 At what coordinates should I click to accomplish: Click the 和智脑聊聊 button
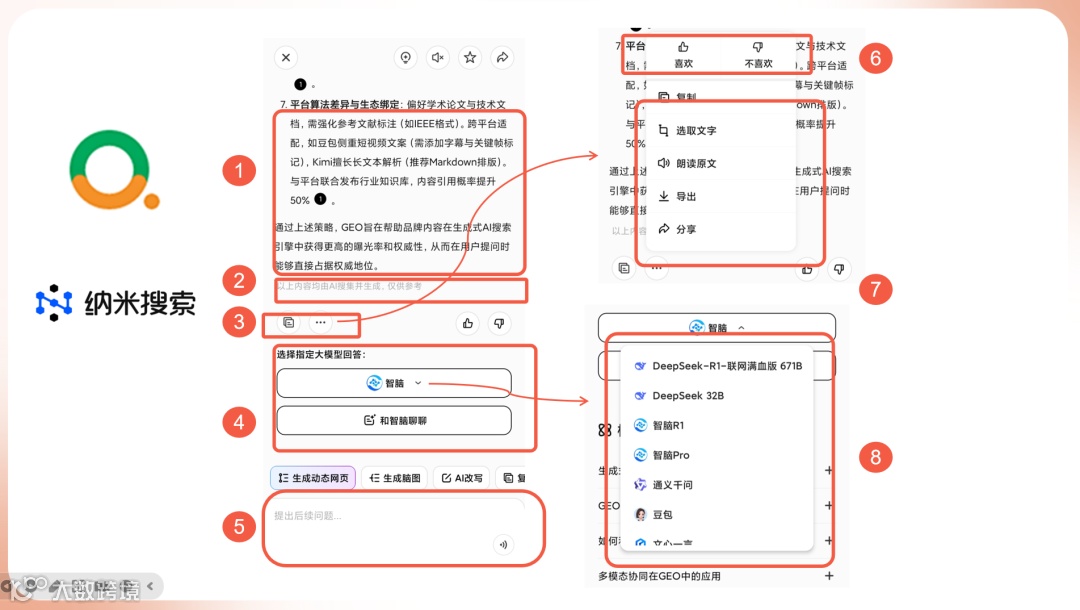pos(394,420)
